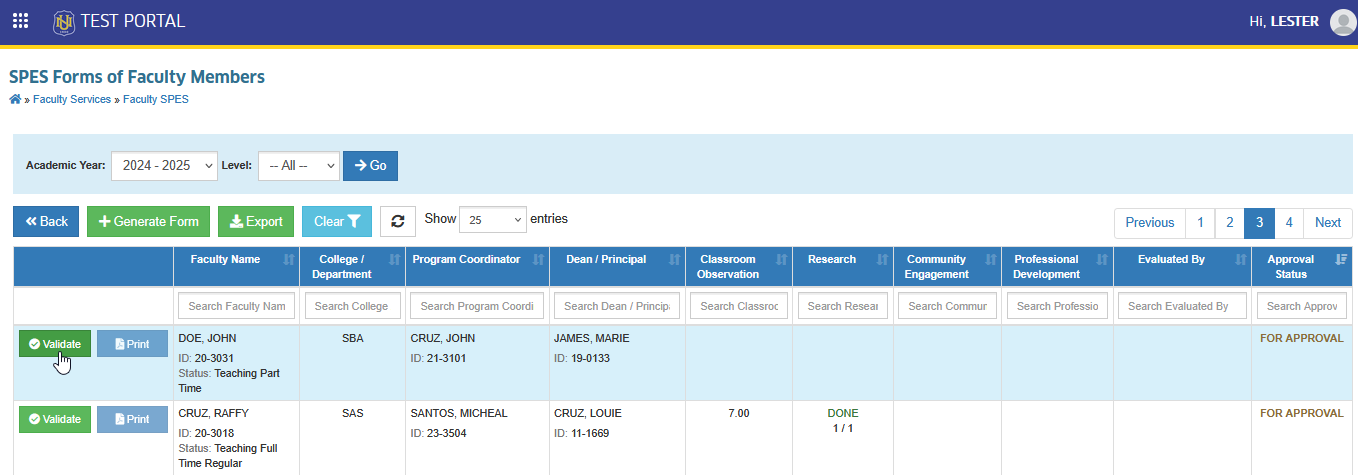Click the Go button
Image resolution: width=1358 pixels, height=475 pixels.
(370, 166)
